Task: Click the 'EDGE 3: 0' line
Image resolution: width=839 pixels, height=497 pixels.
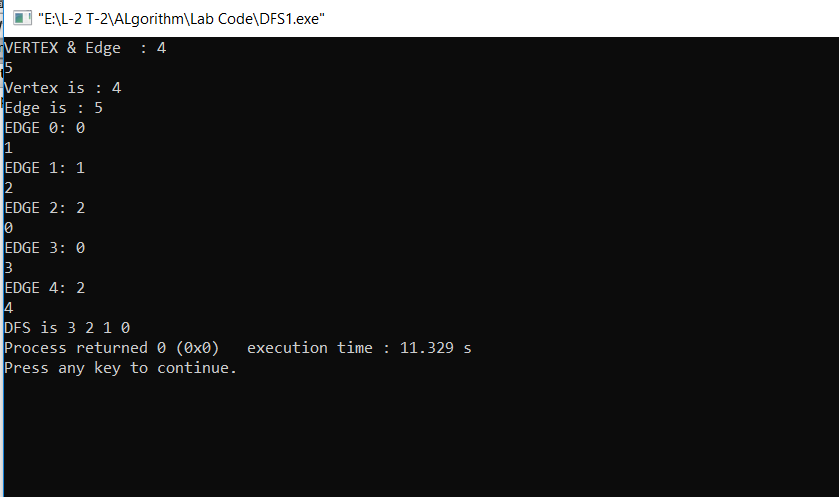Action: (44, 248)
